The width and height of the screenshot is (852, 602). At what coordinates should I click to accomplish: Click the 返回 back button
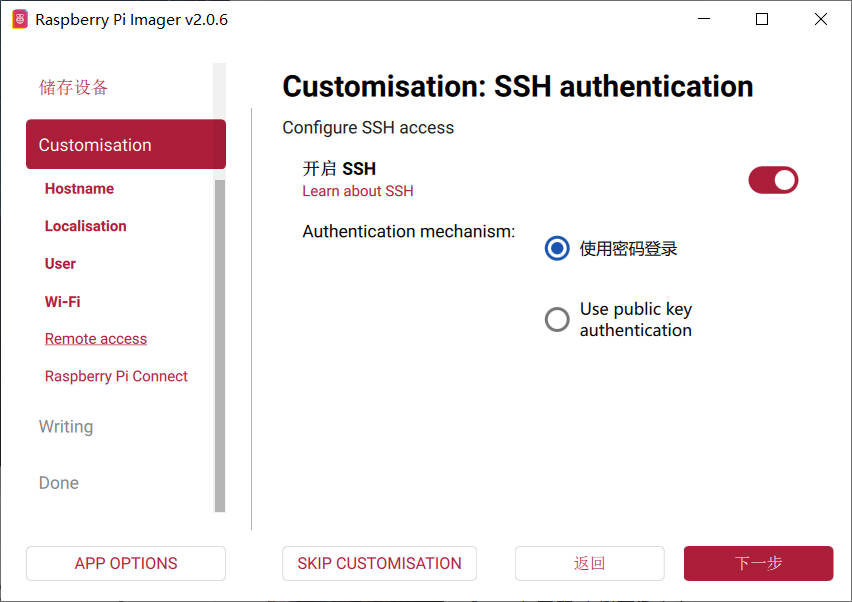pyautogui.click(x=590, y=563)
